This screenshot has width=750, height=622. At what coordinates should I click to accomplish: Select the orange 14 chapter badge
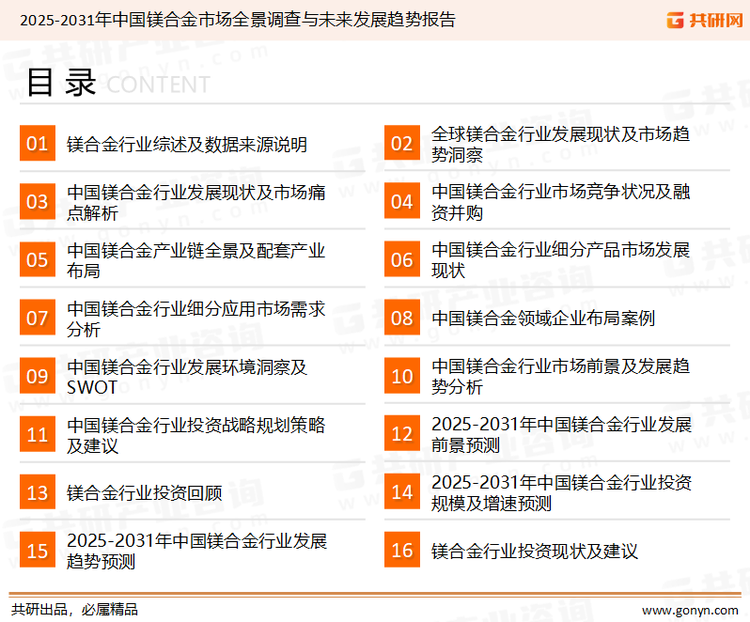pyautogui.click(x=402, y=492)
